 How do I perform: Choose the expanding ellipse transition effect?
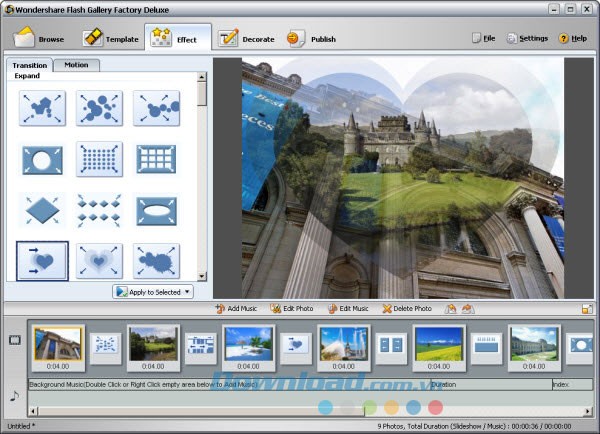156,209
